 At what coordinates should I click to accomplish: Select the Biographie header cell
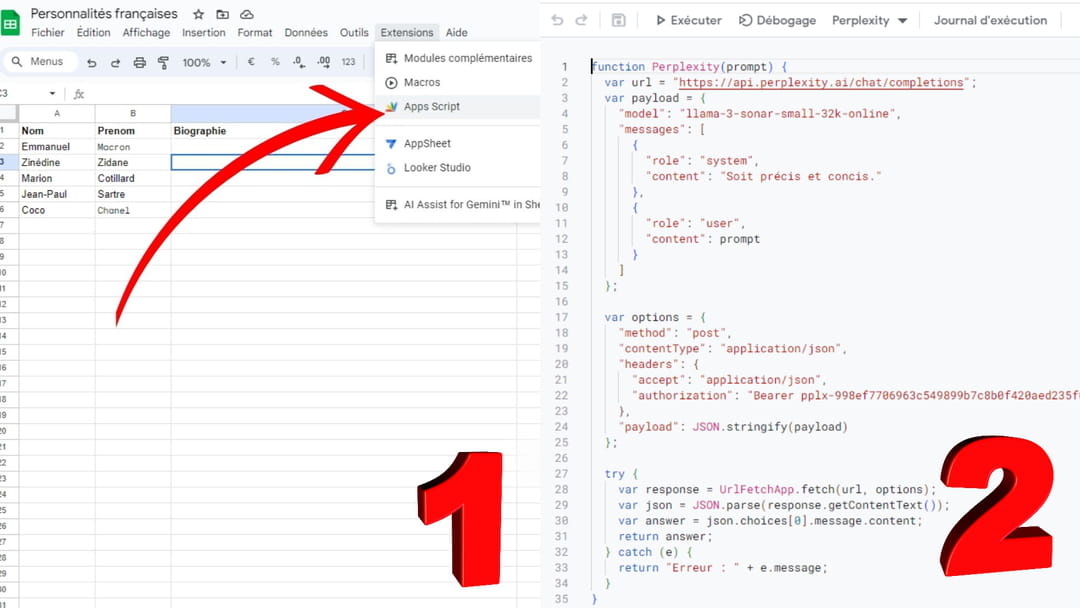[x=273, y=131]
